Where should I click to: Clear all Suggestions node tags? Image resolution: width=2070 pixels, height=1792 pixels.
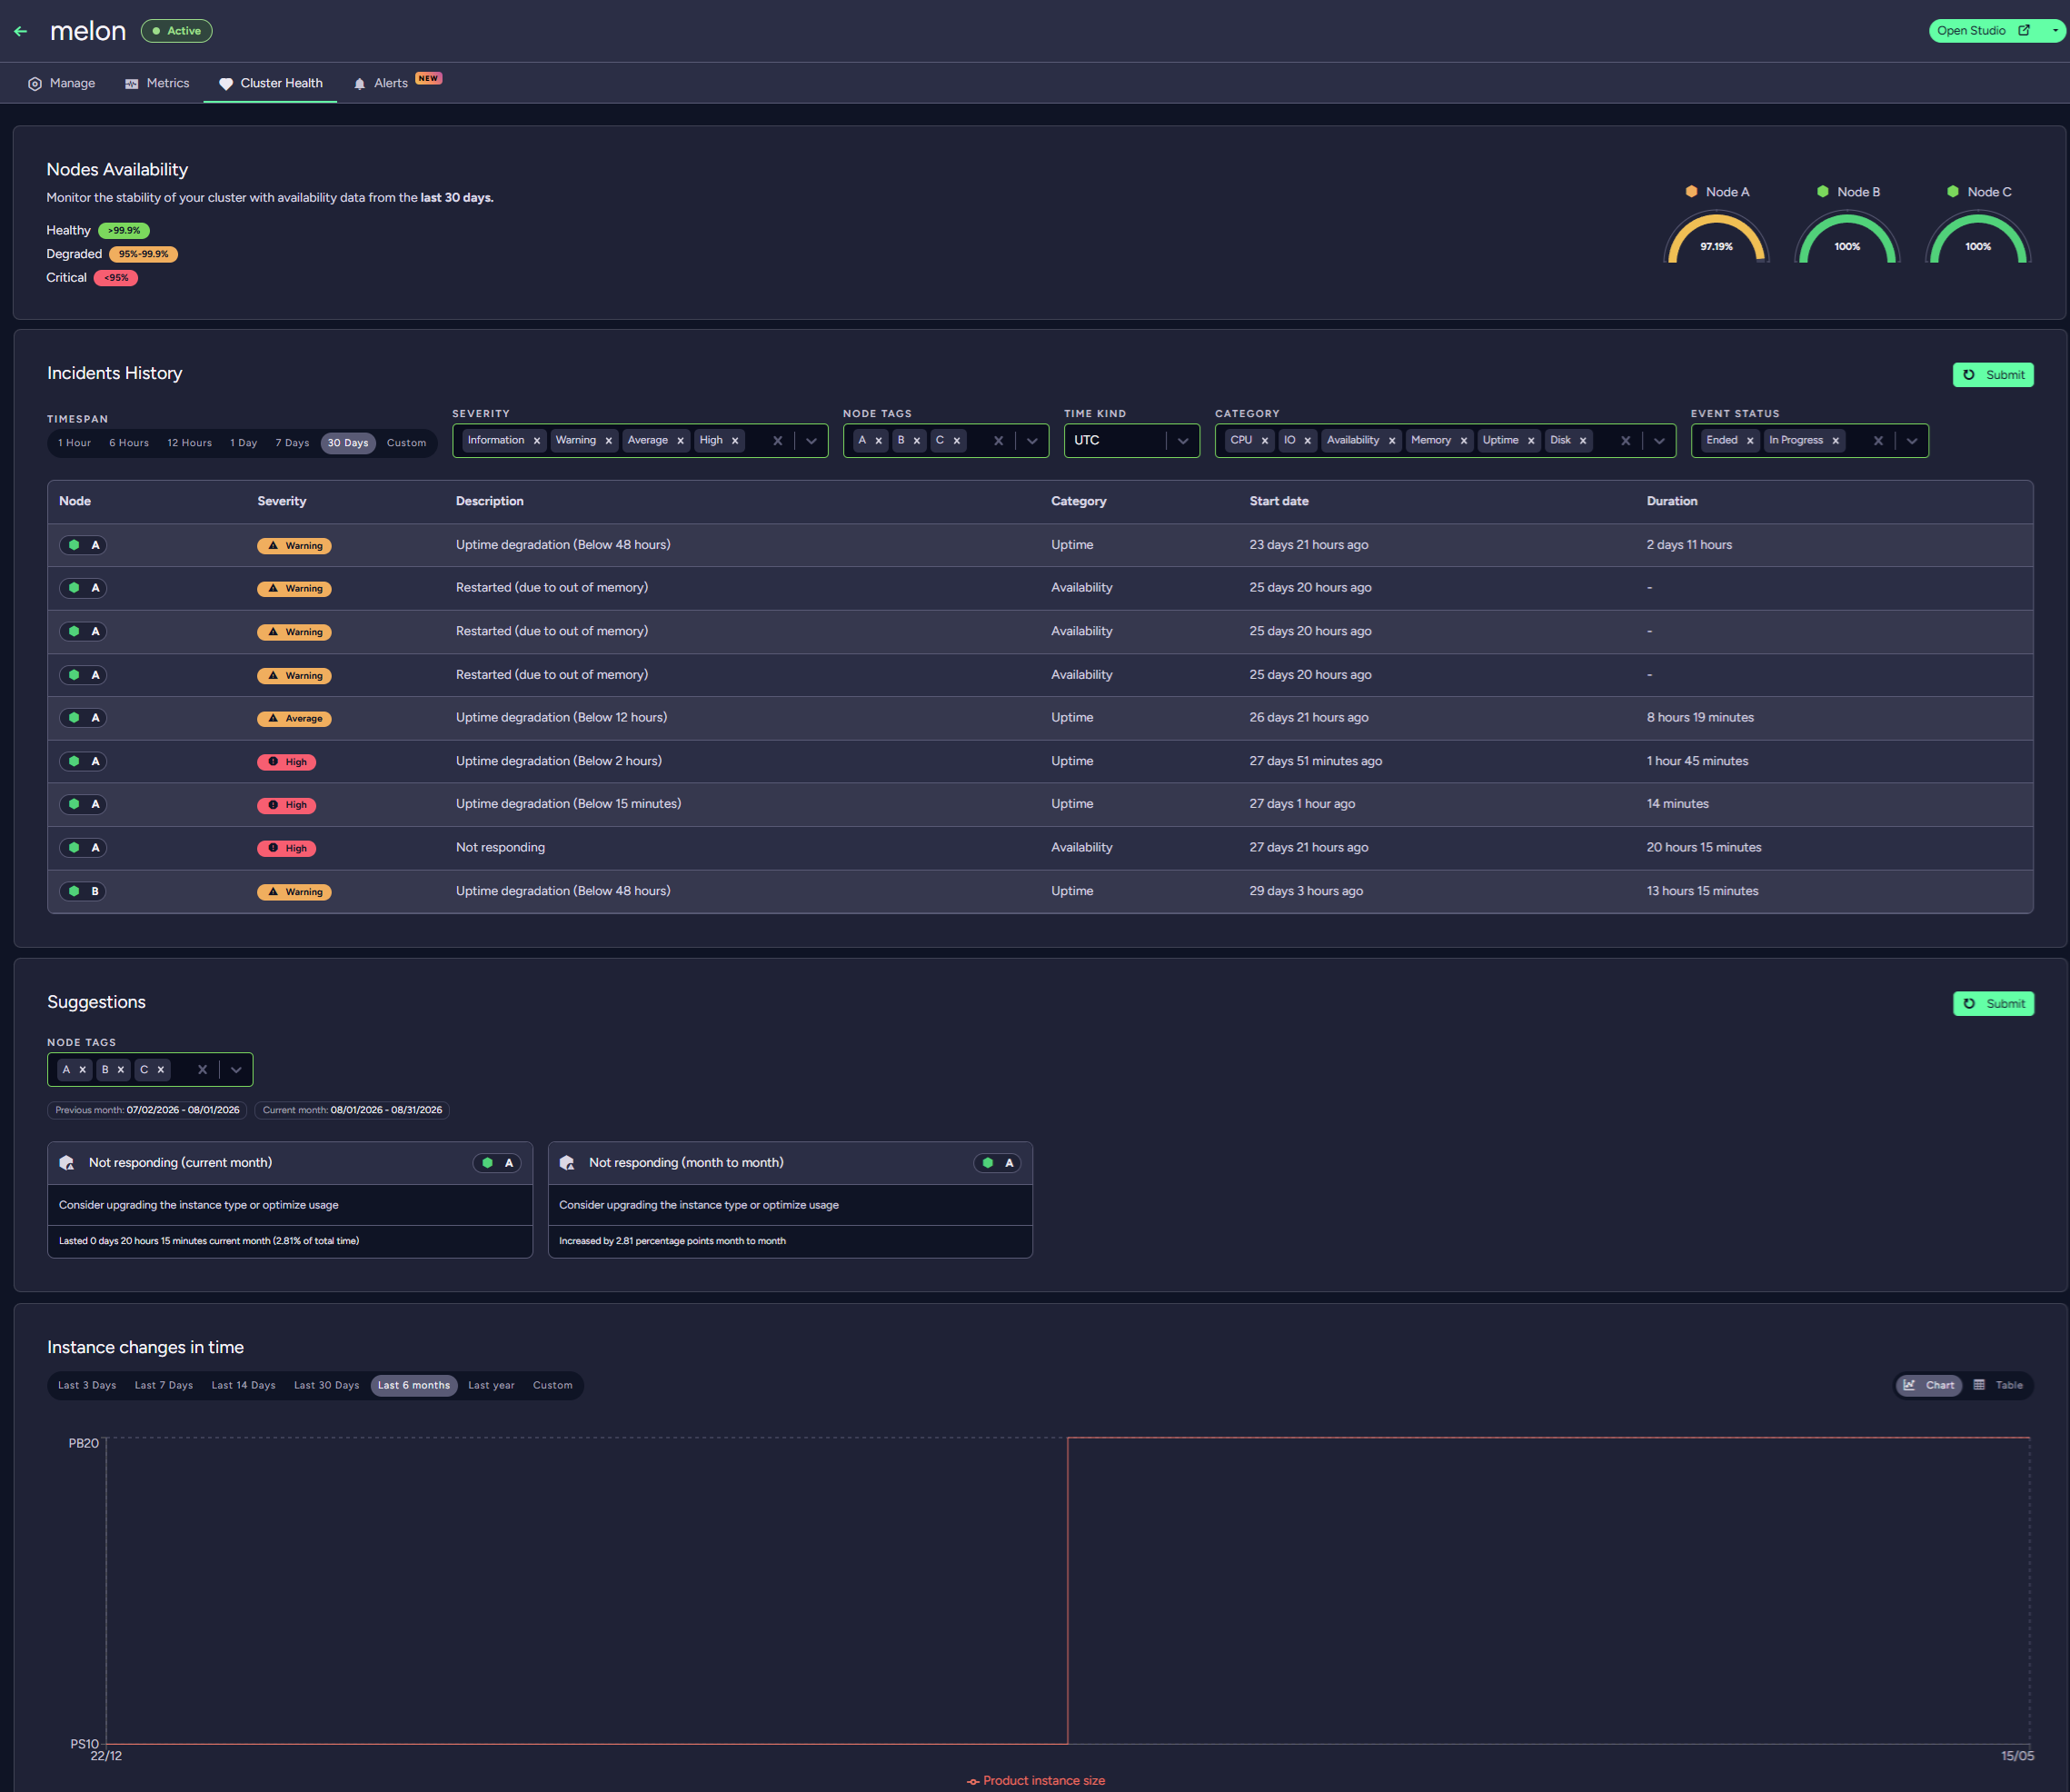(202, 1070)
